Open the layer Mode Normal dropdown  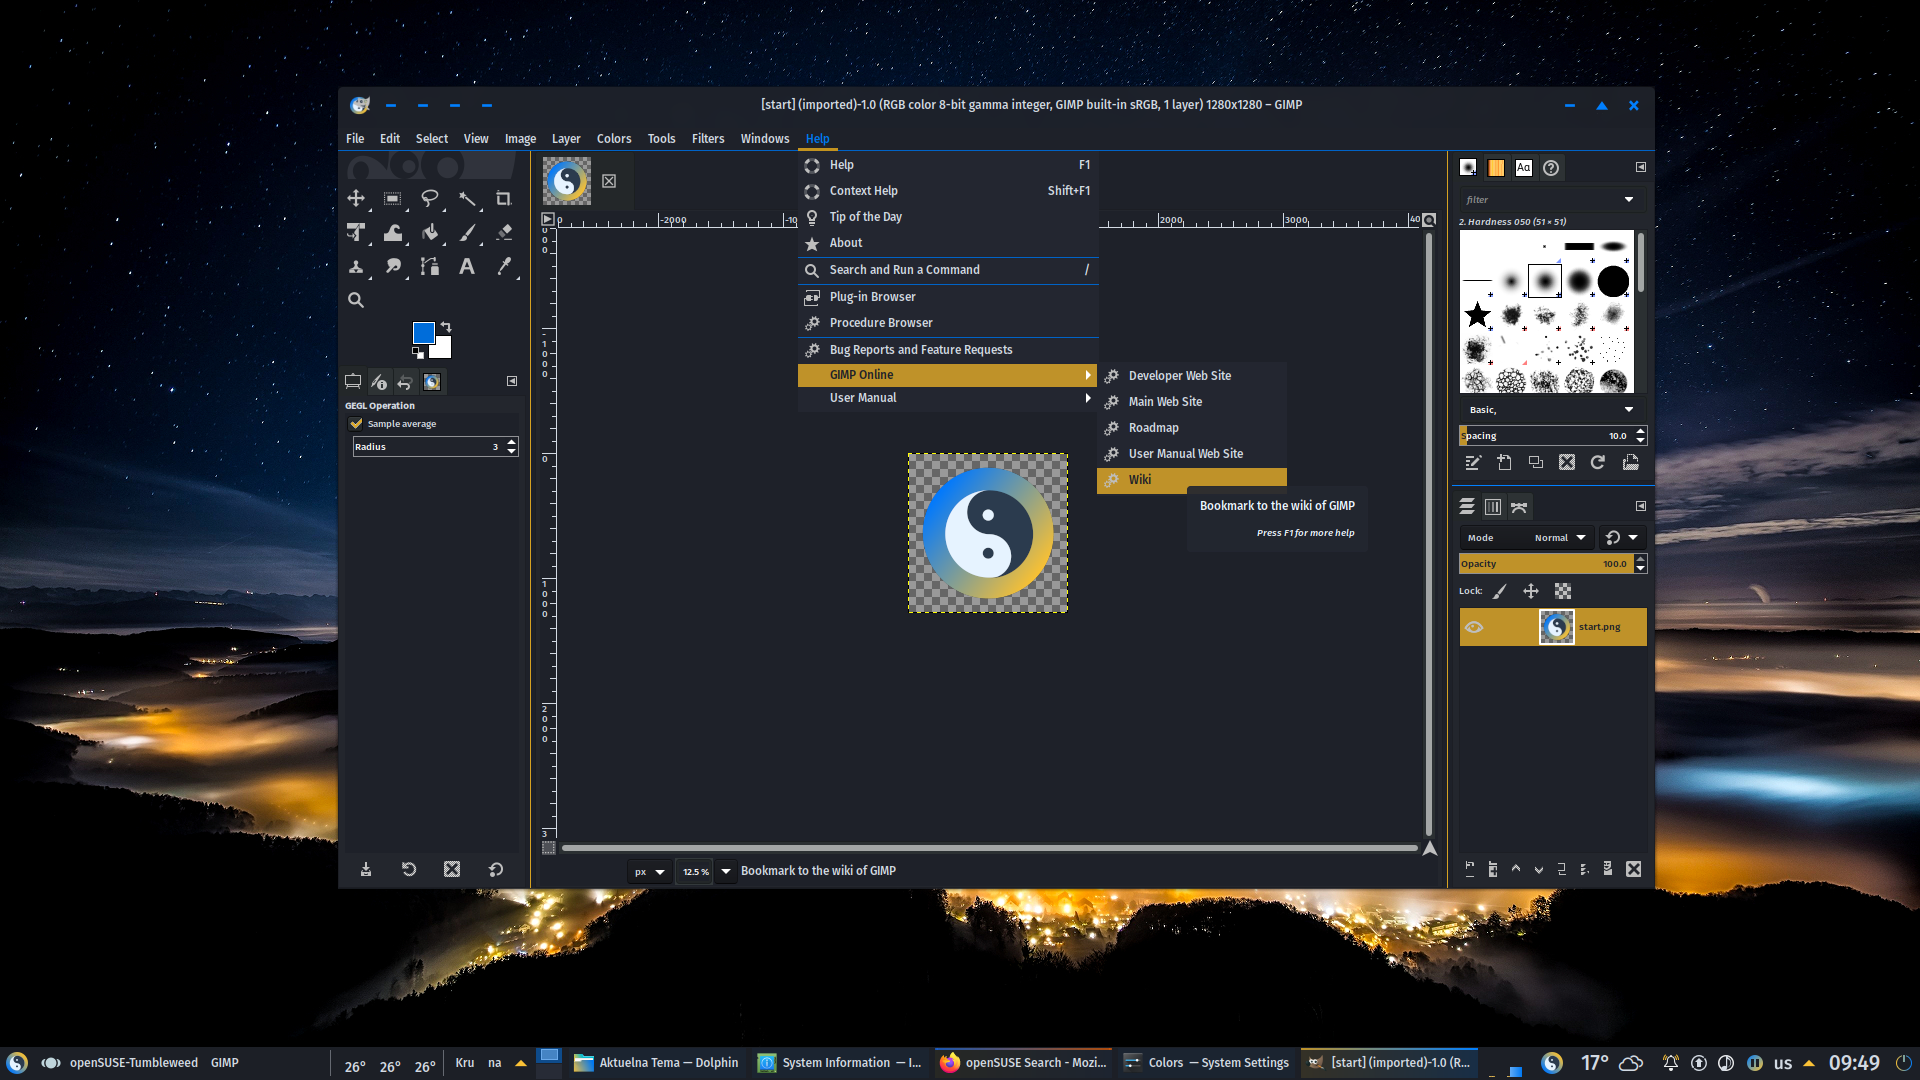point(1526,538)
